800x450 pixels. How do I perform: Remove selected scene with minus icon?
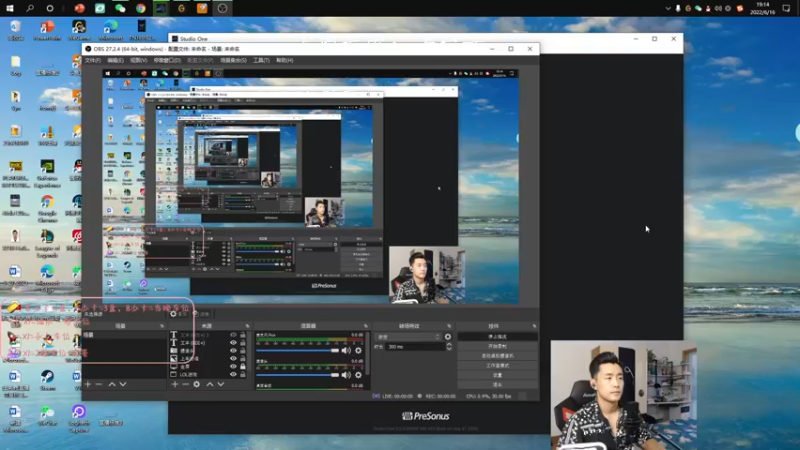99,384
